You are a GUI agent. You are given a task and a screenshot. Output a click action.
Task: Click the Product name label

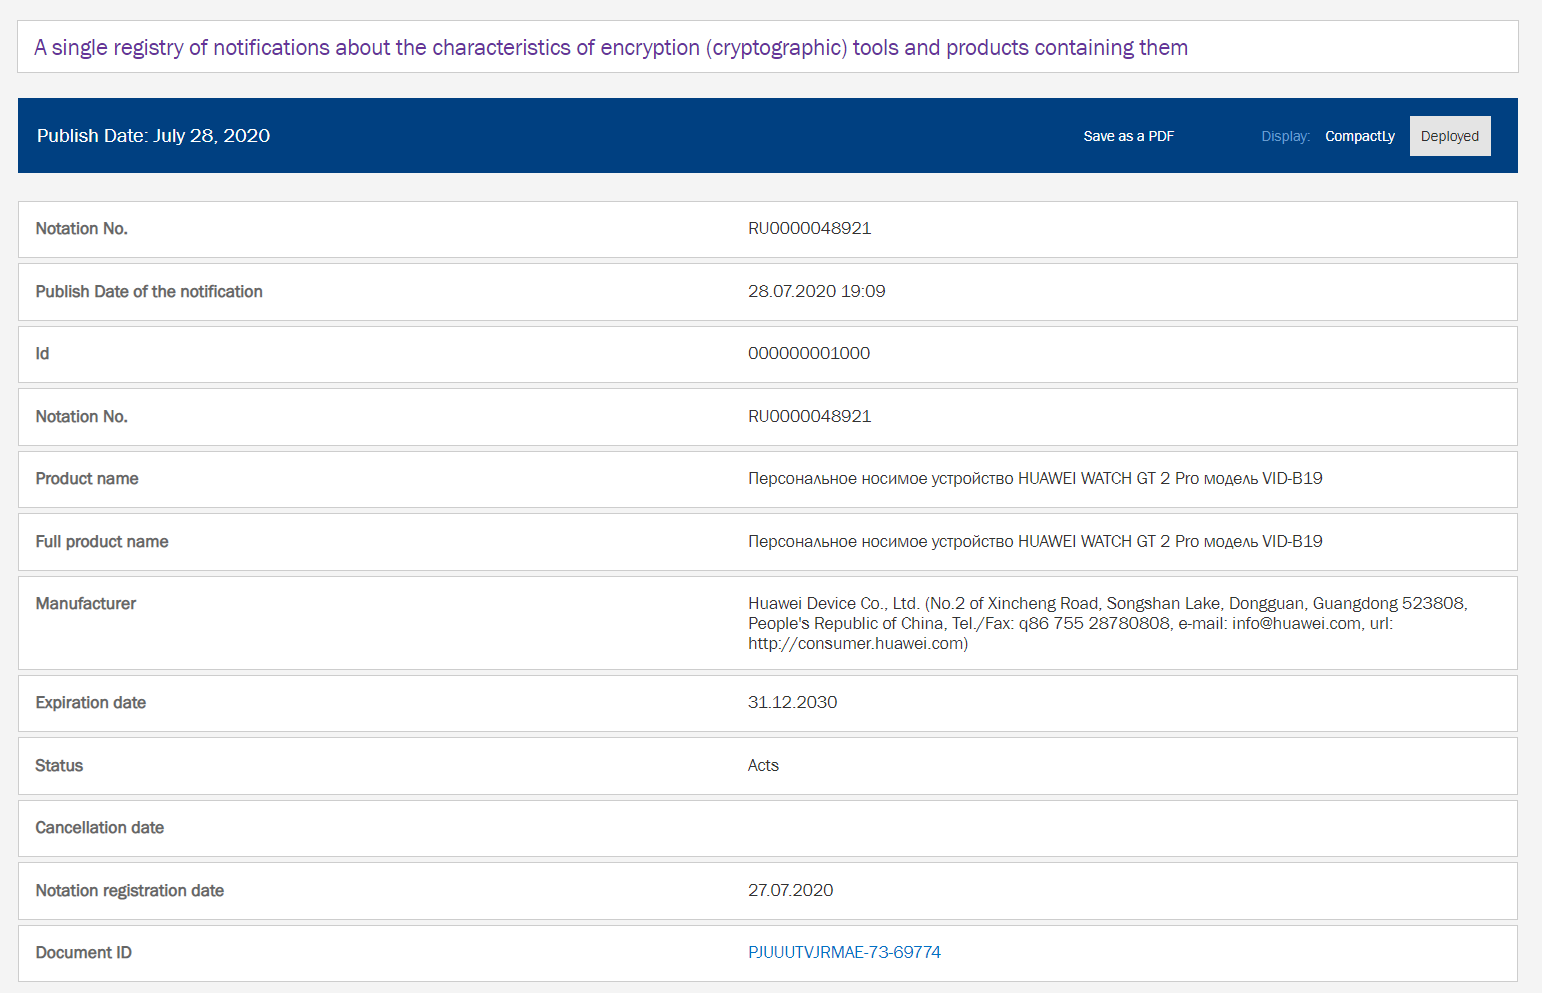[x=87, y=478]
